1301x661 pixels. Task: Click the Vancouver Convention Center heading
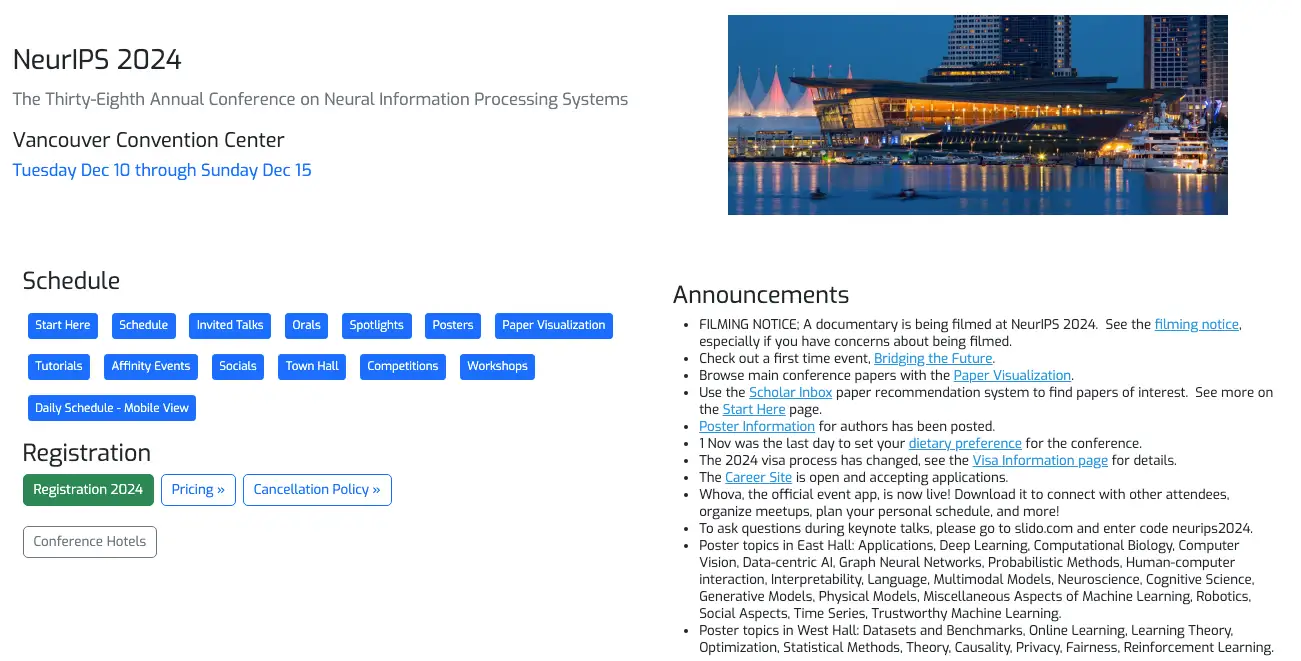[149, 140]
